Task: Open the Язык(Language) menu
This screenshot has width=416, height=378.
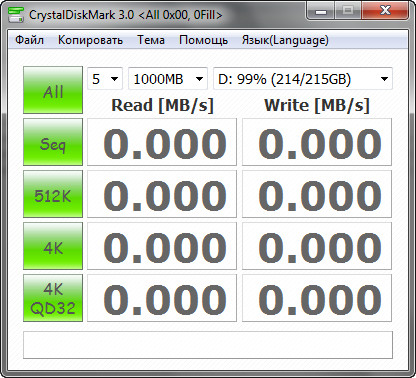Action: [285, 40]
